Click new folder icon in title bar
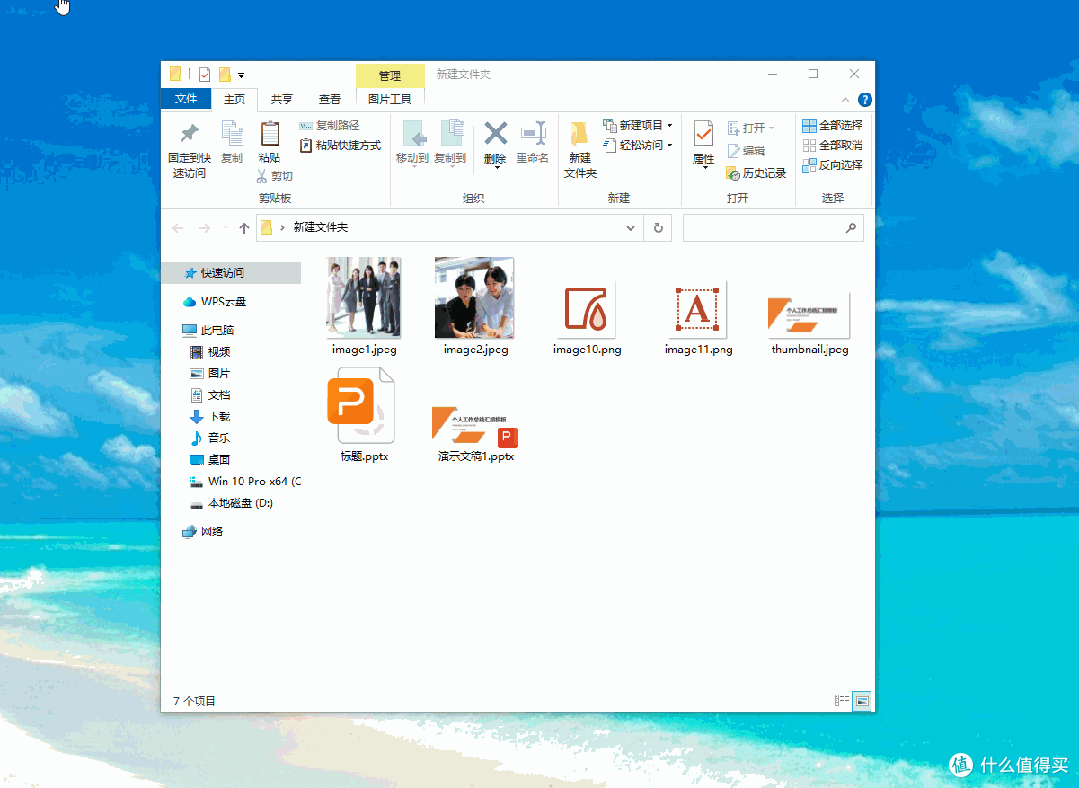Image resolution: width=1079 pixels, height=788 pixels. point(225,74)
